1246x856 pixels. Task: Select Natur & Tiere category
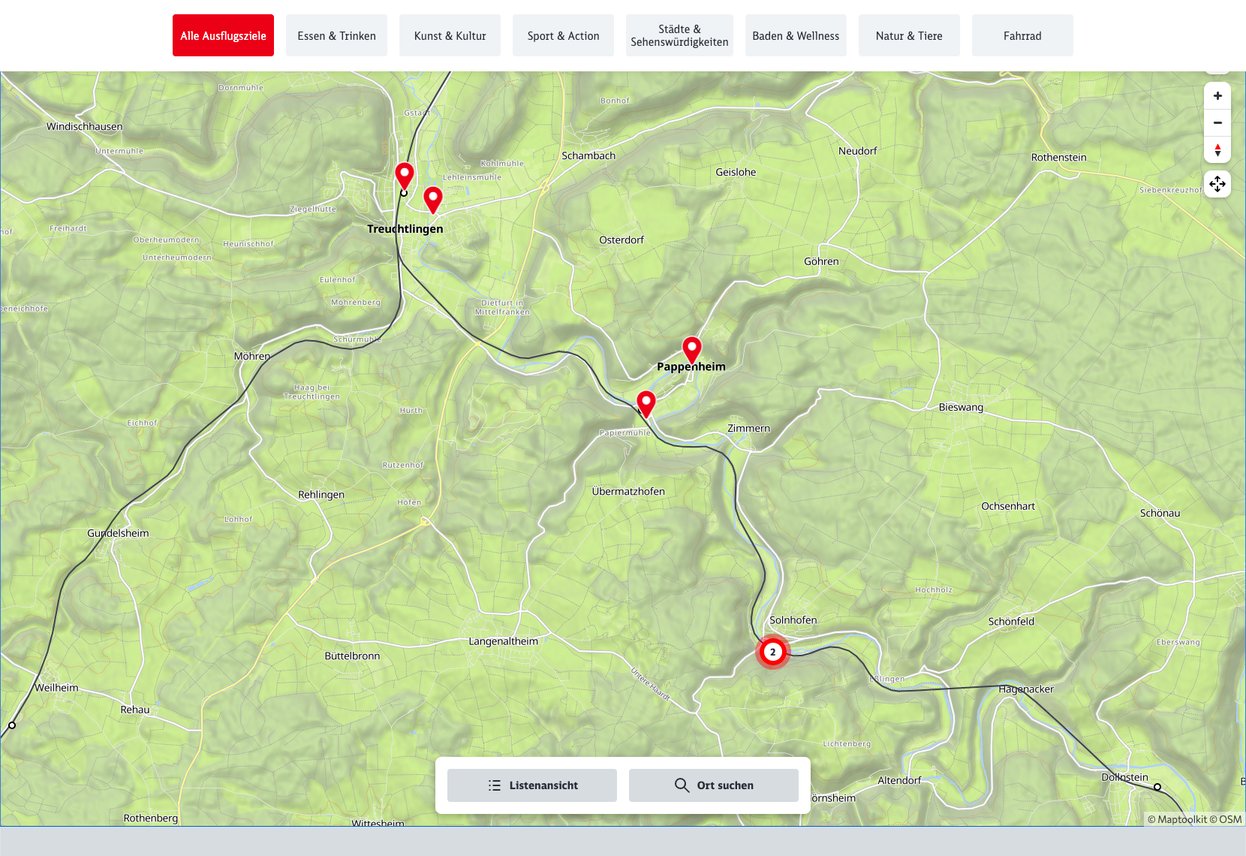909,36
